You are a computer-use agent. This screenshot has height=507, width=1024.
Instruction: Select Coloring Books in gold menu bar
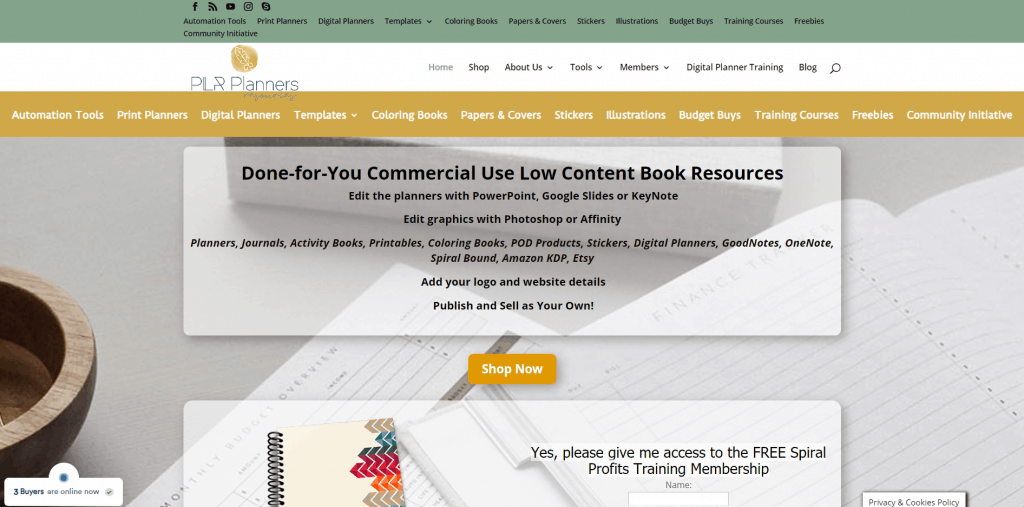409,115
